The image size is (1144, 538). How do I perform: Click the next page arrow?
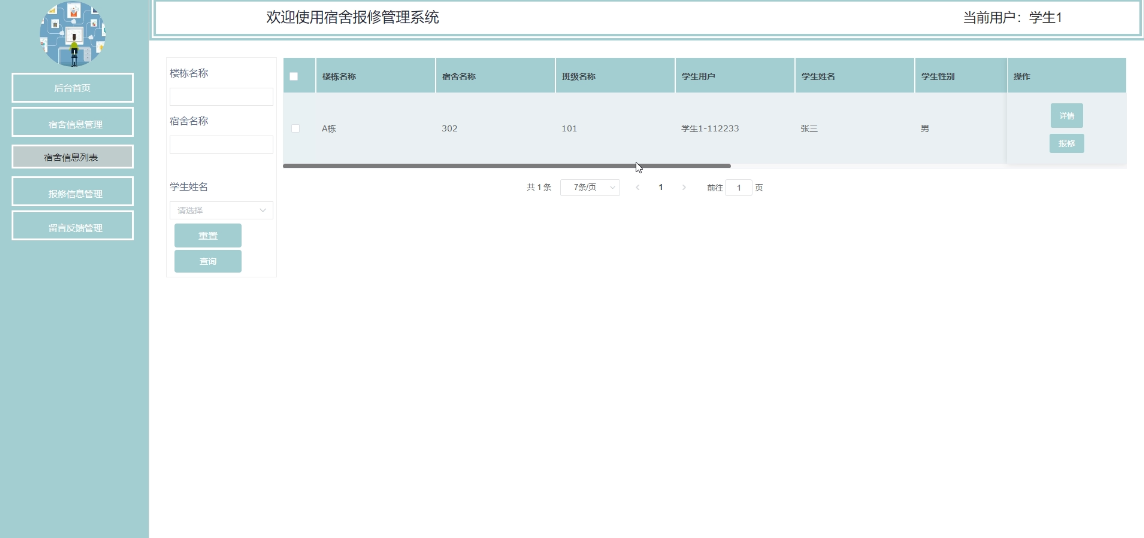(x=684, y=188)
